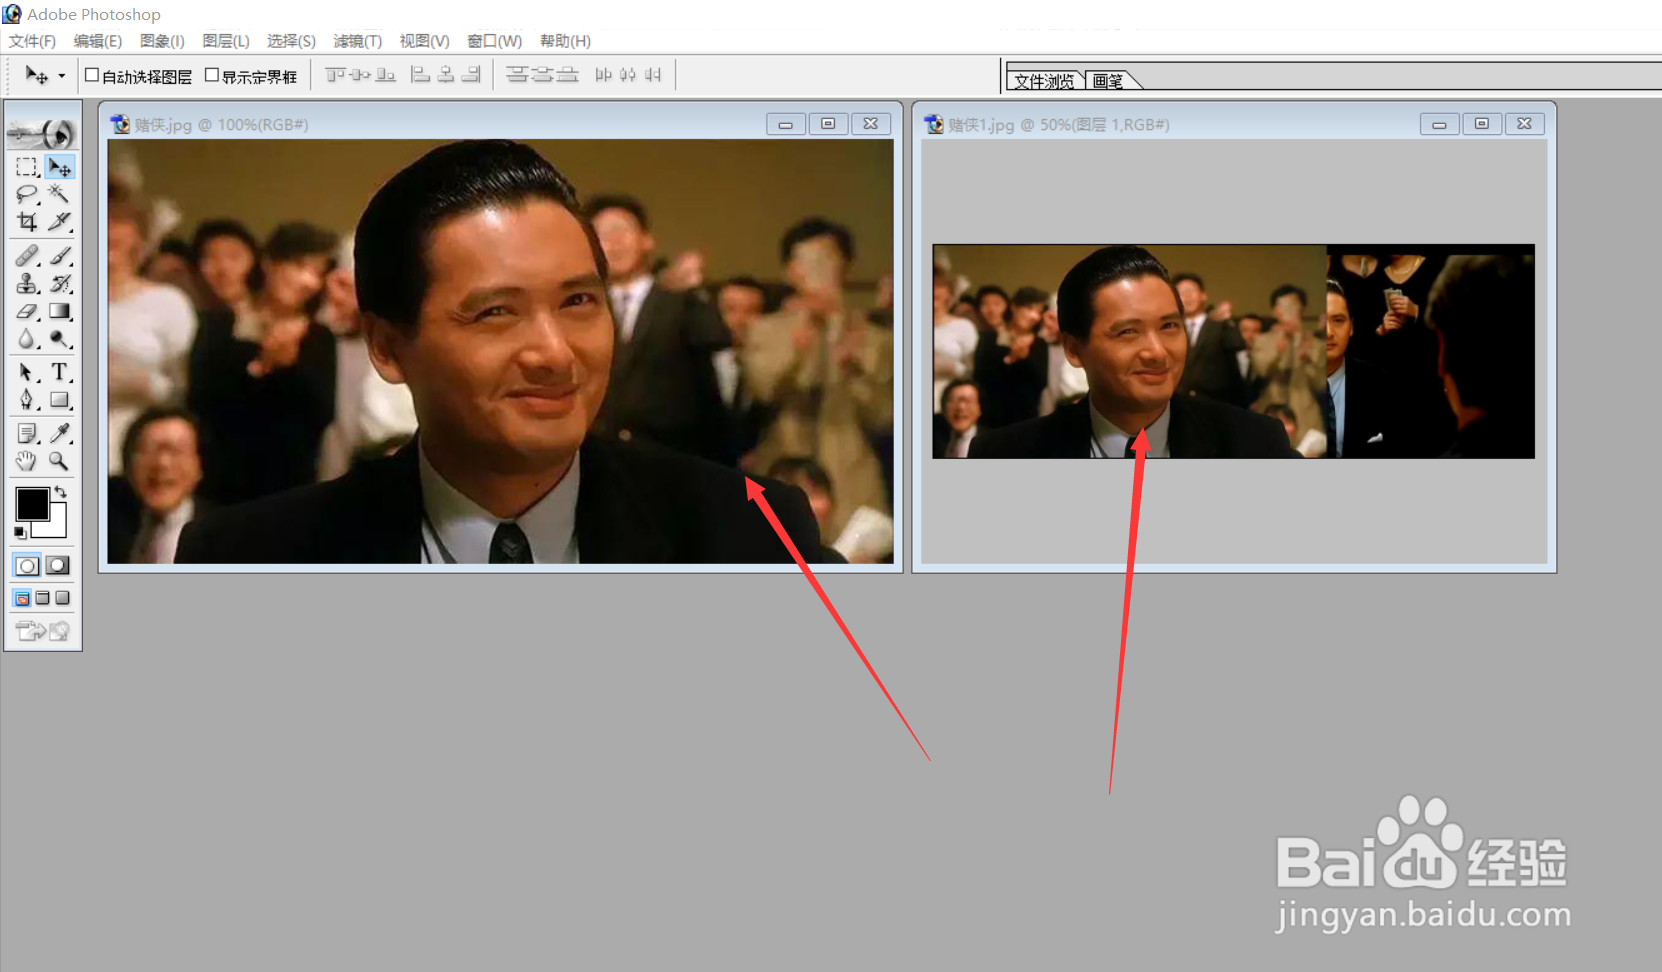Select the Rectangular Marquee tool

click(x=27, y=167)
